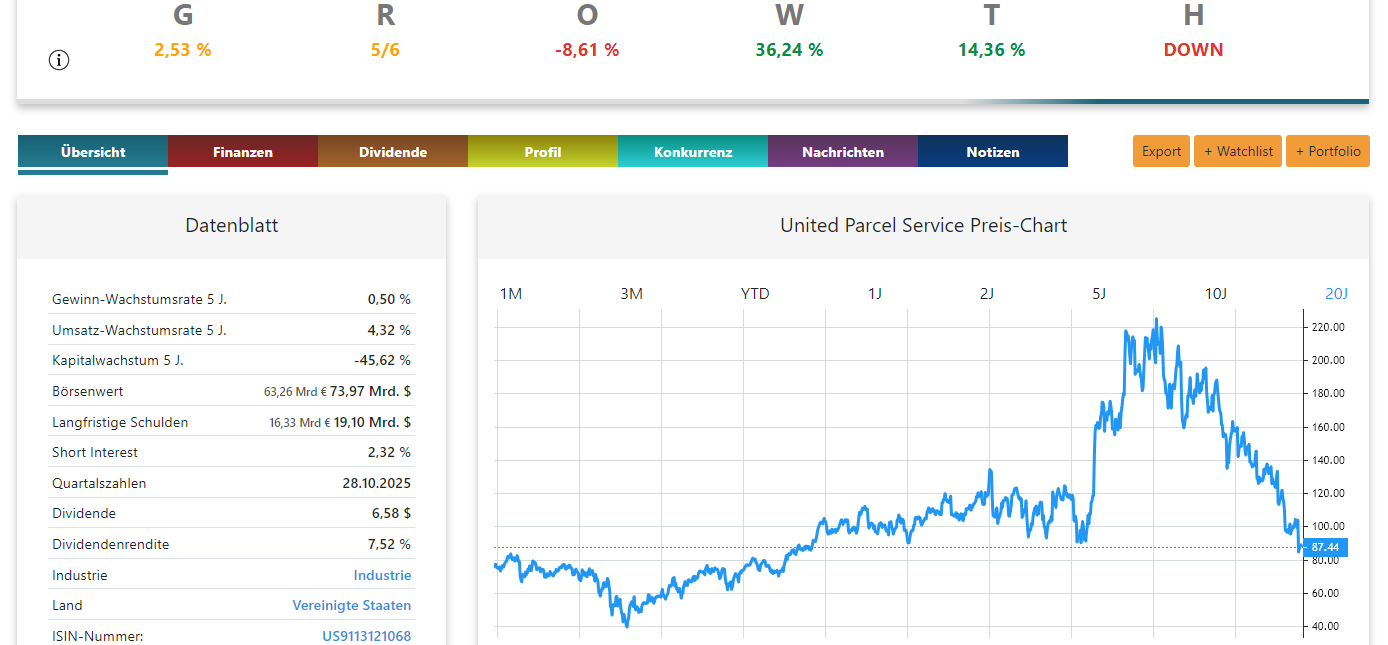Open the Vereinigte Staaten country link
Image resolution: width=1388 pixels, height=645 pixels.
click(x=351, y=605)
